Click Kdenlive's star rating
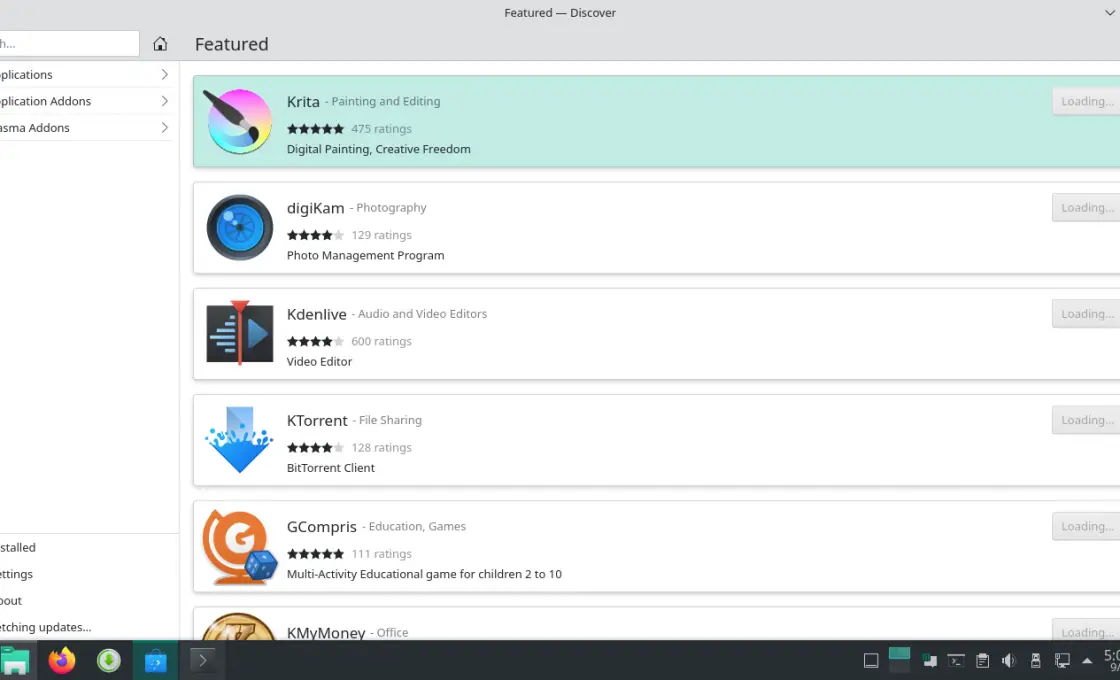Viewport: 1120px width, 680px height. point(315,341)
